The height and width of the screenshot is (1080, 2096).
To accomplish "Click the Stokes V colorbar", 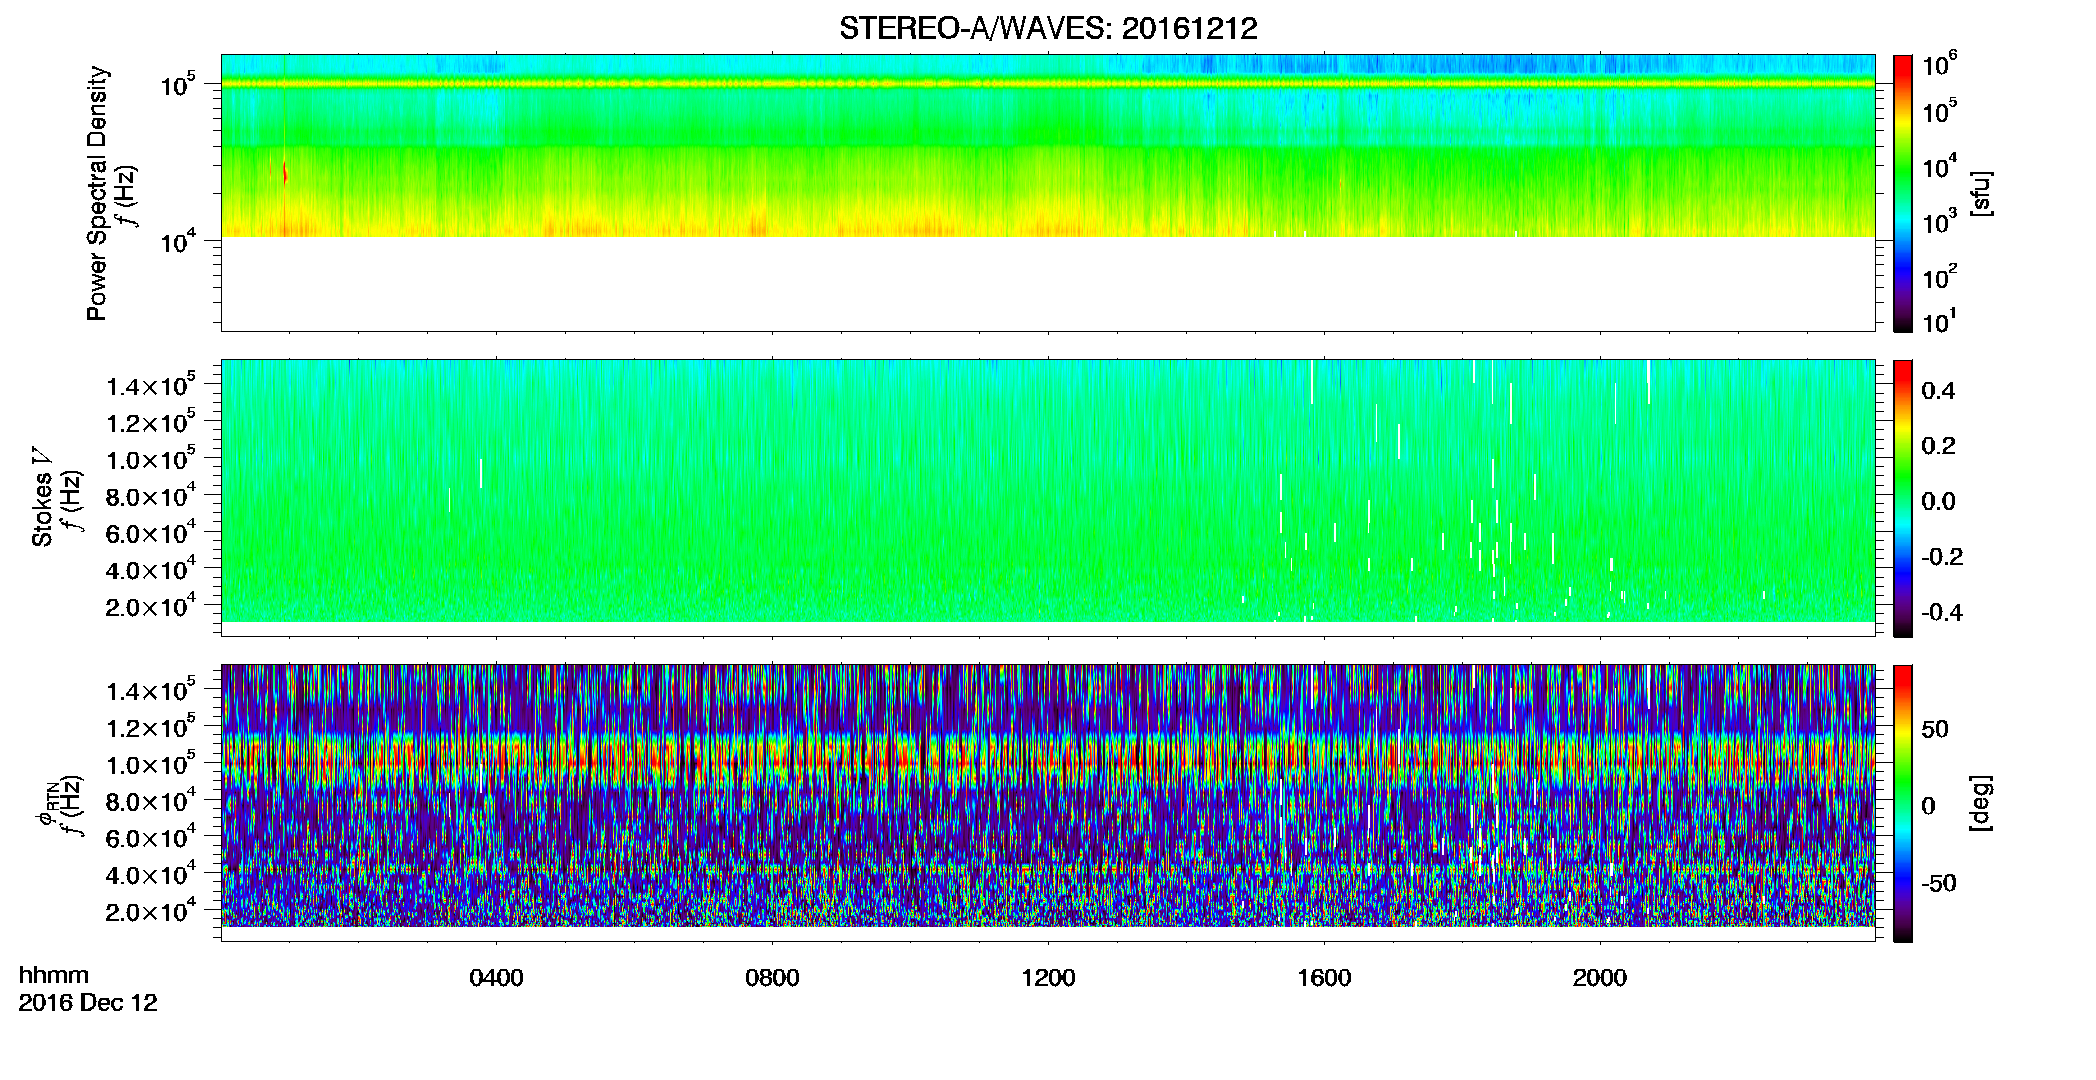I will click(1902, 498).
